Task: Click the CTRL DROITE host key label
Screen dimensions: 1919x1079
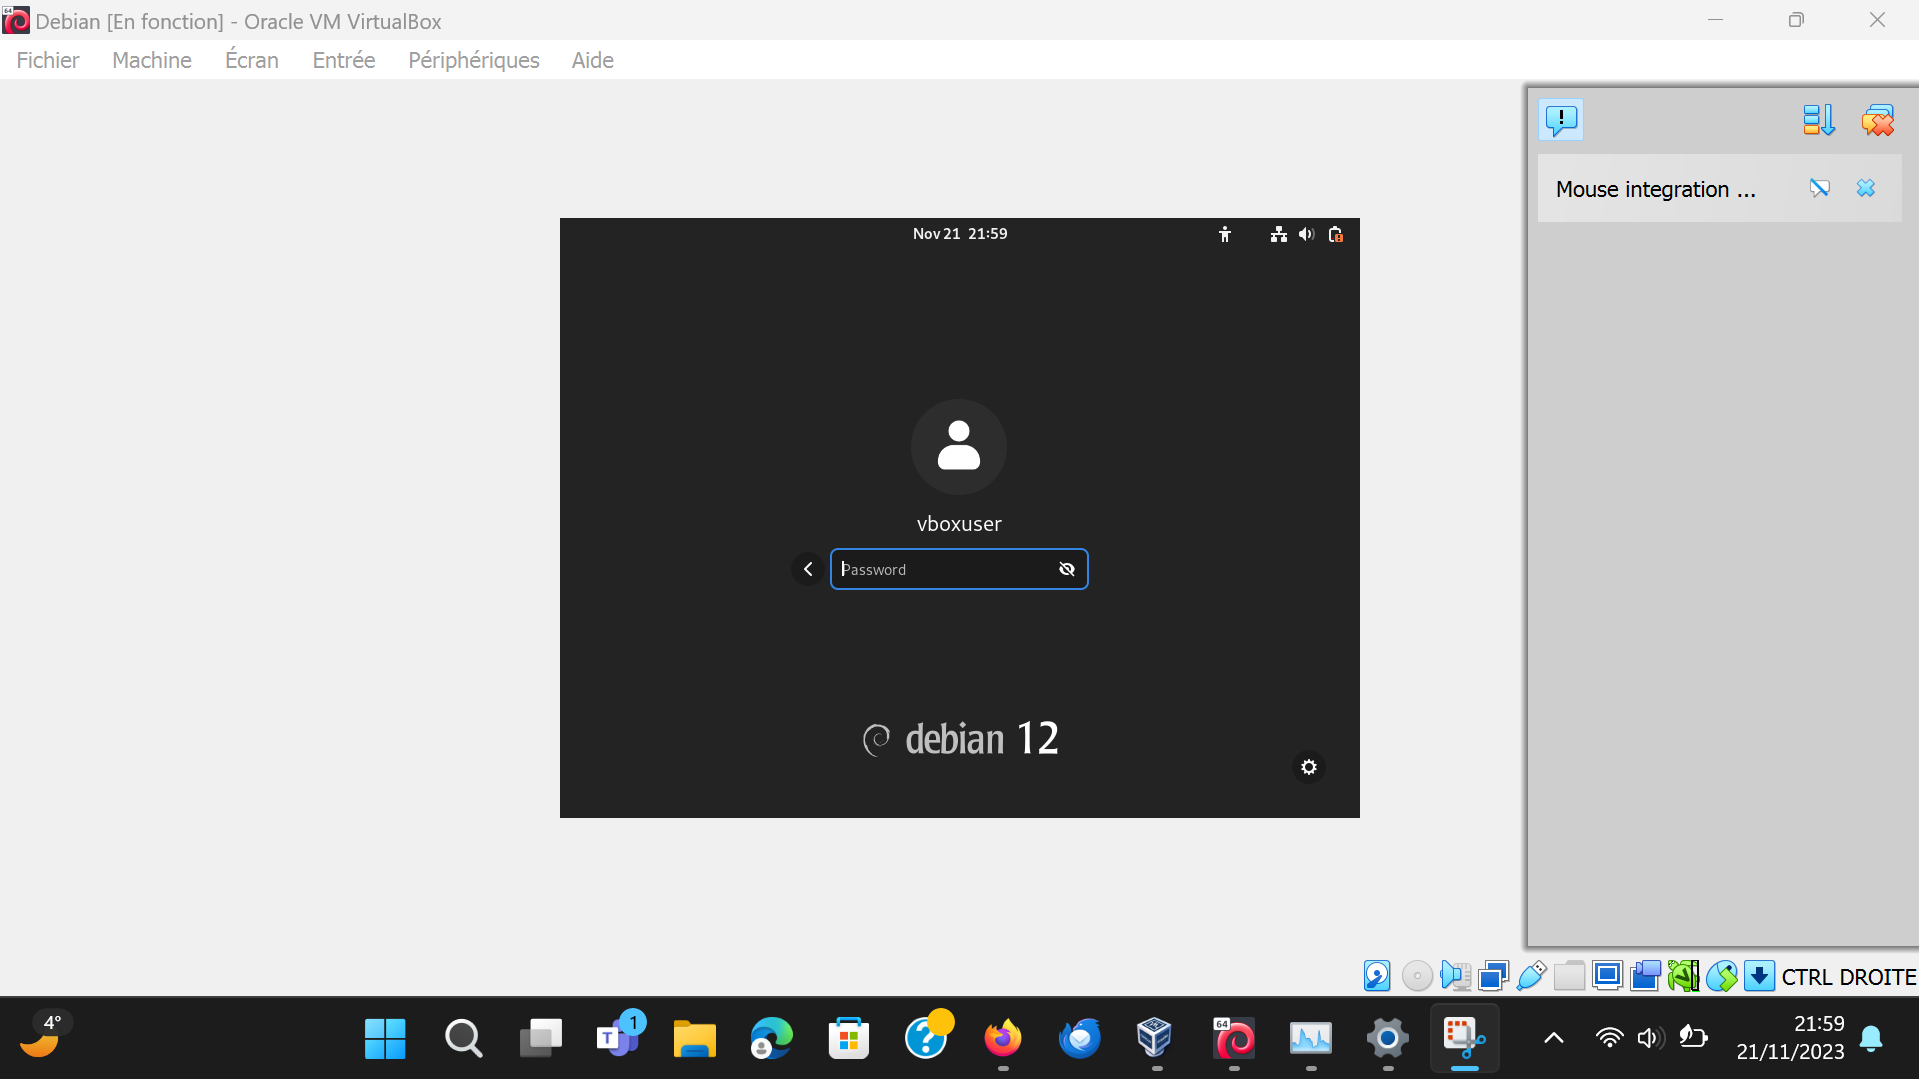Action: point(1848,977)
